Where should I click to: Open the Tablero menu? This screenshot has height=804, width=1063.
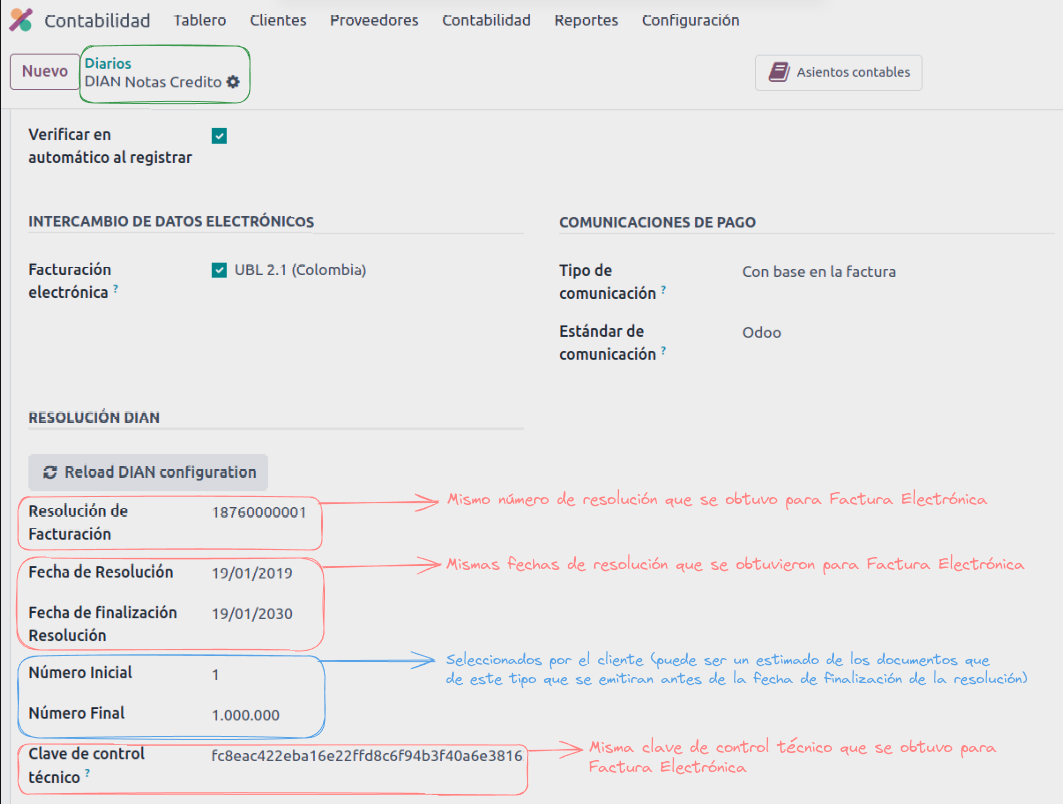[x=200, y=20]
